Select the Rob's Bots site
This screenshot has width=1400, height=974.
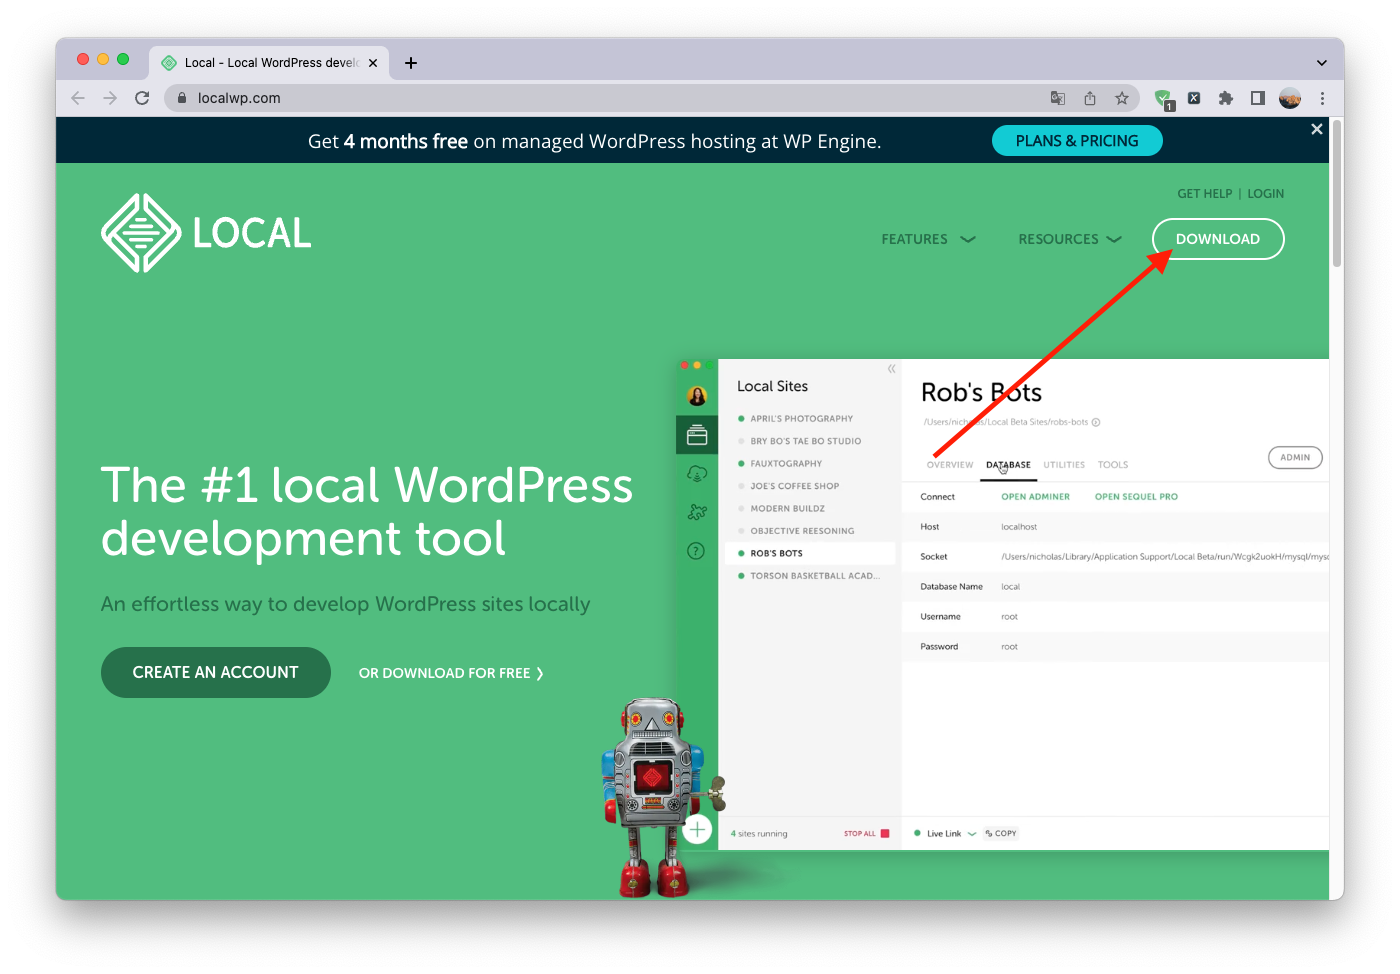coord(810,553)
